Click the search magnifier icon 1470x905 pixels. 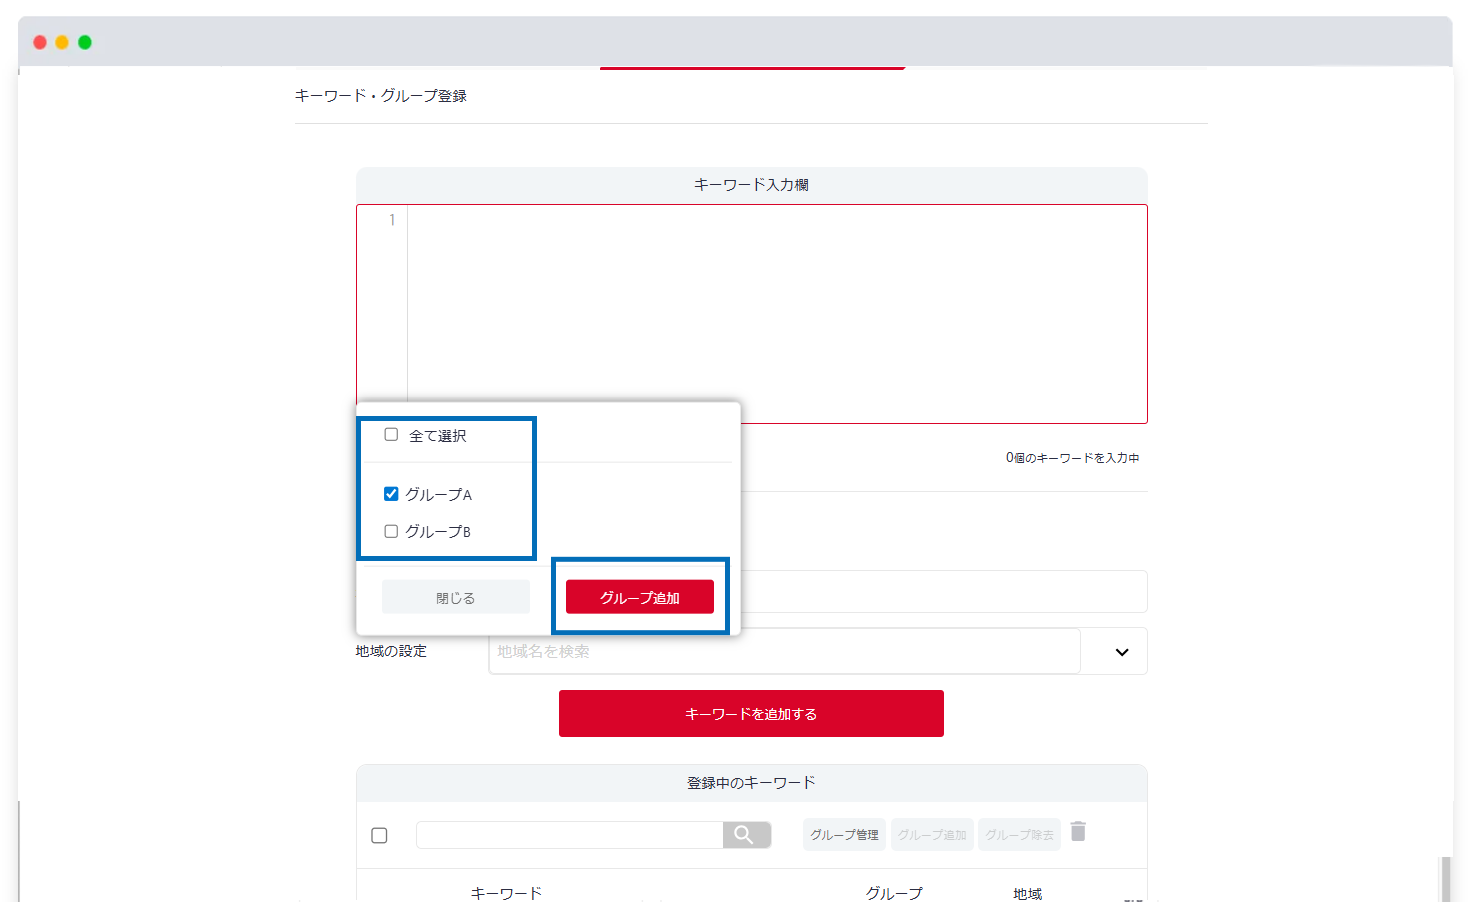point(746,834)
